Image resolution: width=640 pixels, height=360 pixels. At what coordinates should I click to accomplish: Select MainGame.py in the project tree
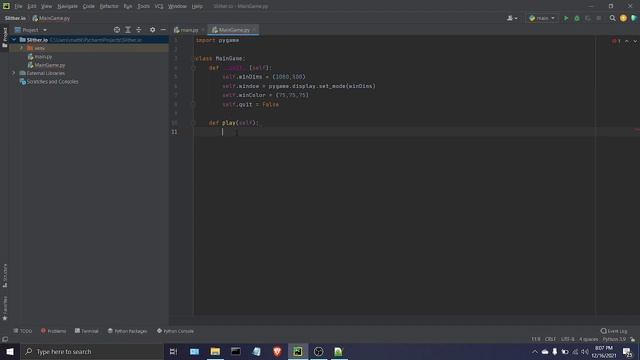tap(46, 65)
